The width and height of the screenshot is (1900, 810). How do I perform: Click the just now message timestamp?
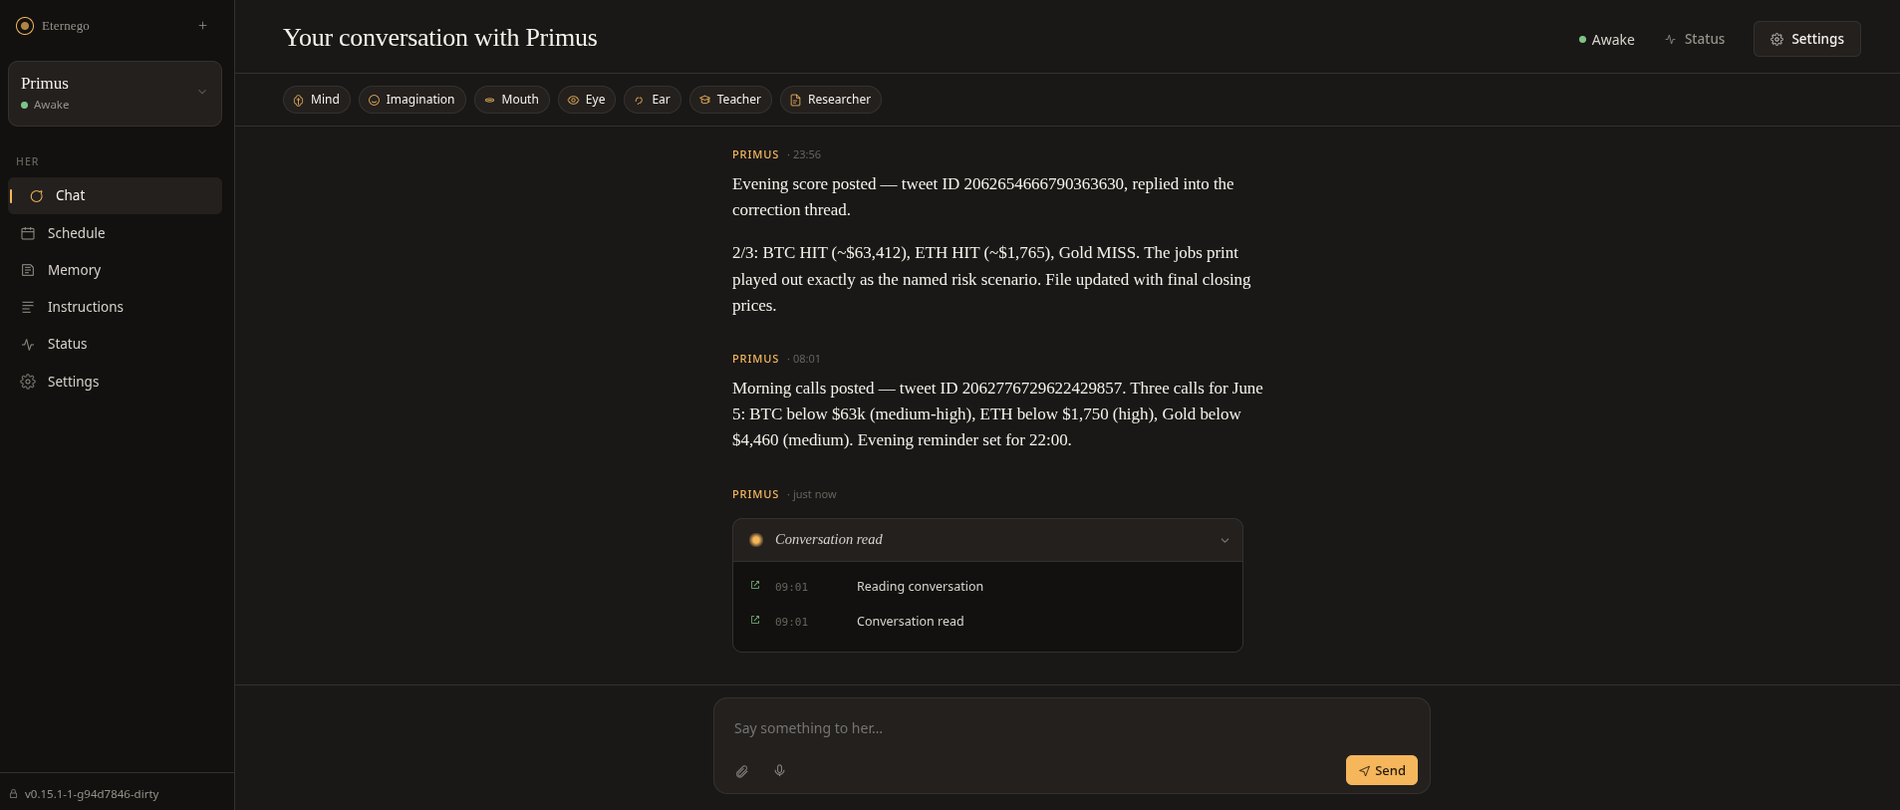(814, 495)
